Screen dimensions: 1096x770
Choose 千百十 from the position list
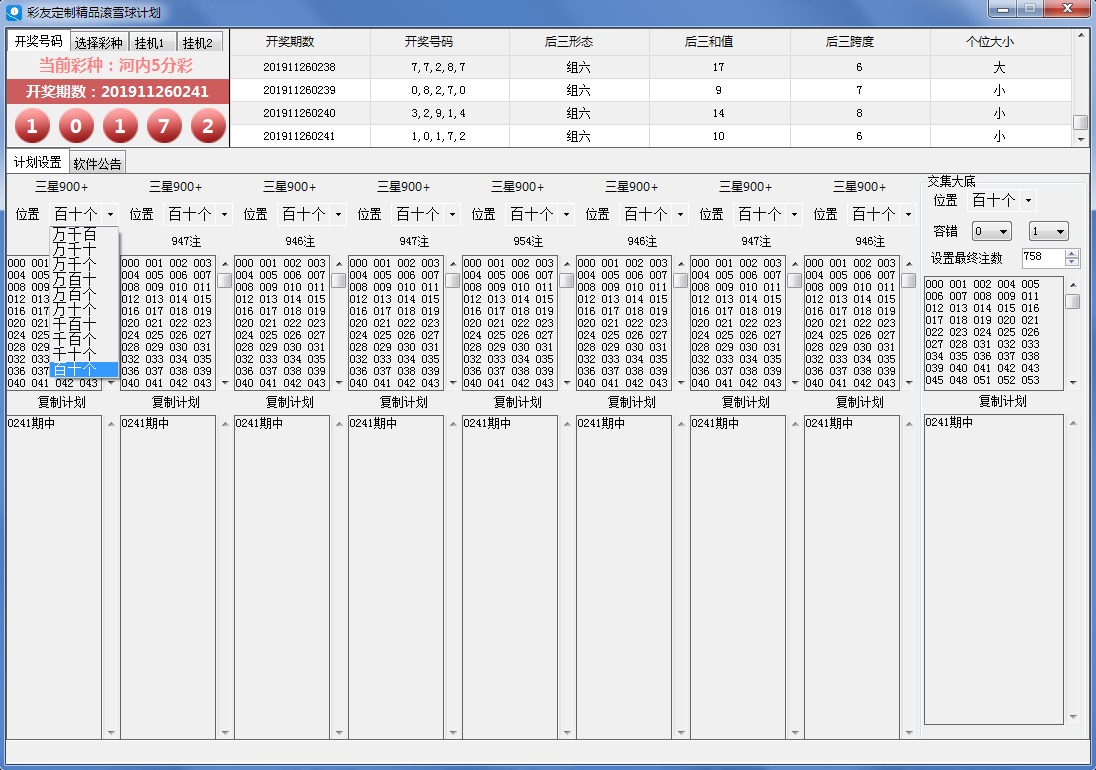pyautogui.click(x=75, y=324)
